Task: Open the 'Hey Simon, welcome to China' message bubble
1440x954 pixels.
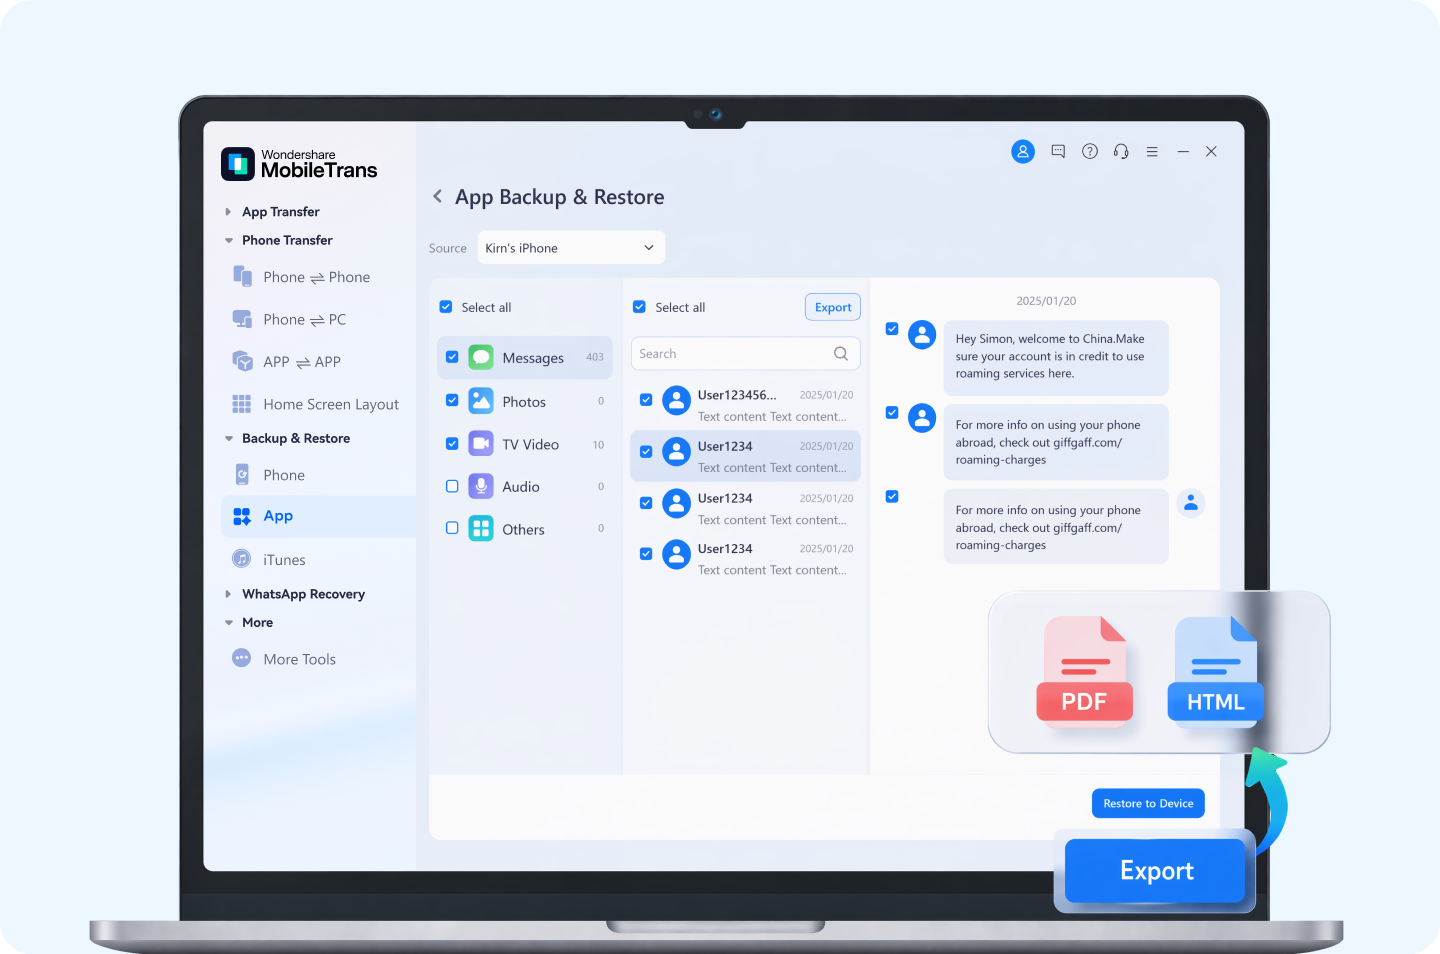Action: (1056, 357)
